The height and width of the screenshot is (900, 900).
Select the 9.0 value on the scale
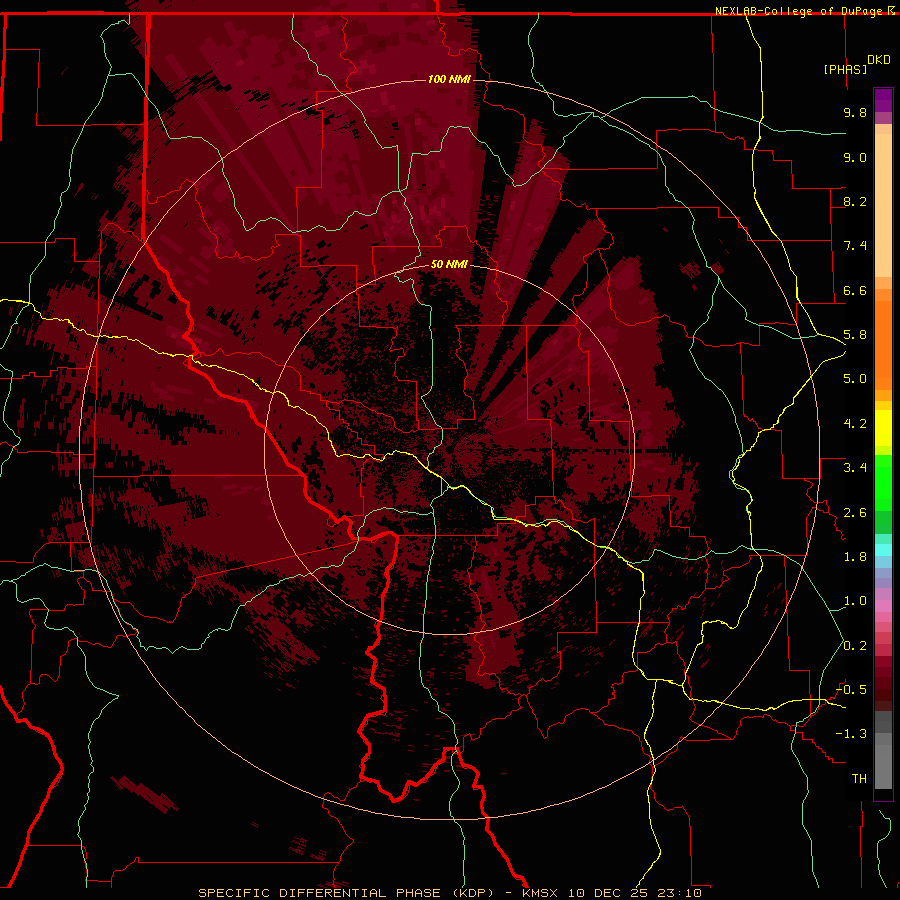(855, 157)
